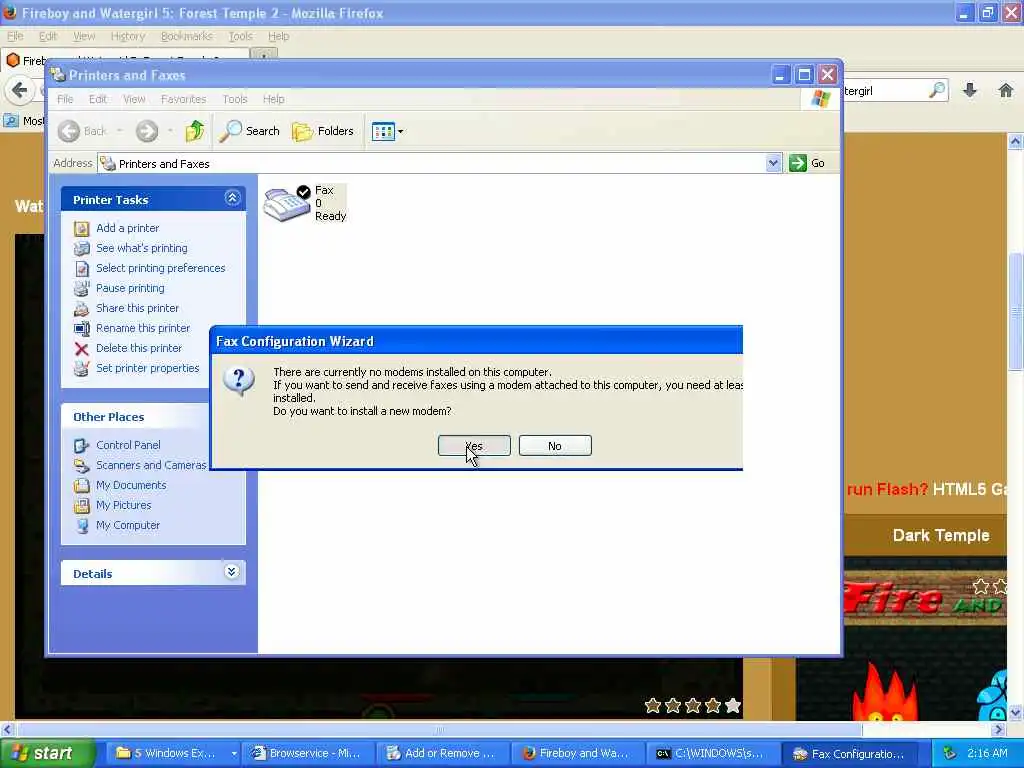Click the My Pictures folder icon
The height and width of the screenshot is (768, 1024).
click(82, 505)
